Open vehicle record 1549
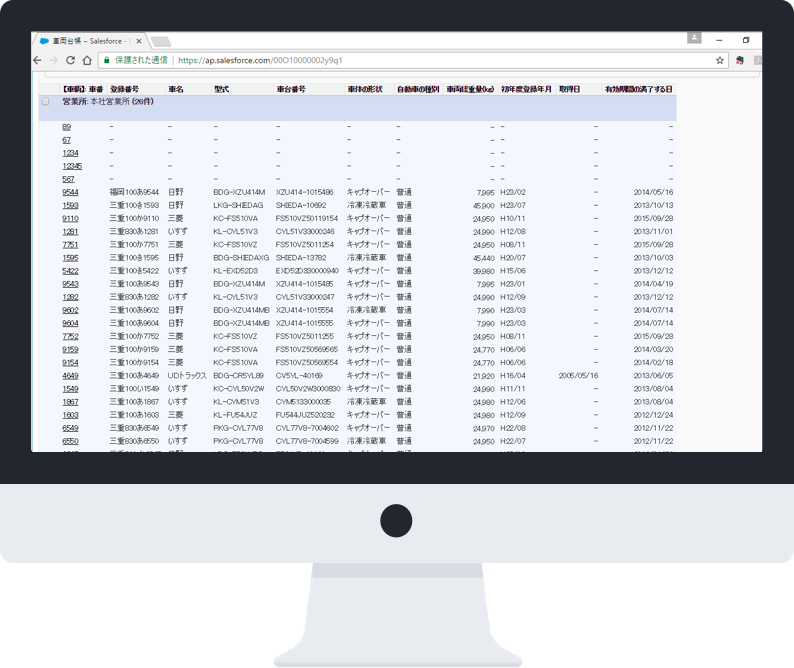 click(70, 389)
